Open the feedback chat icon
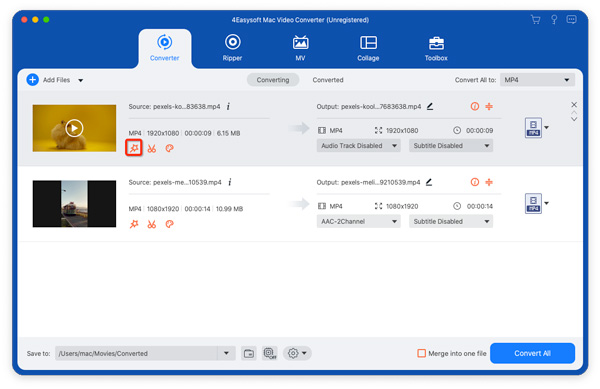The image size is (600, 389). point(571,20)
